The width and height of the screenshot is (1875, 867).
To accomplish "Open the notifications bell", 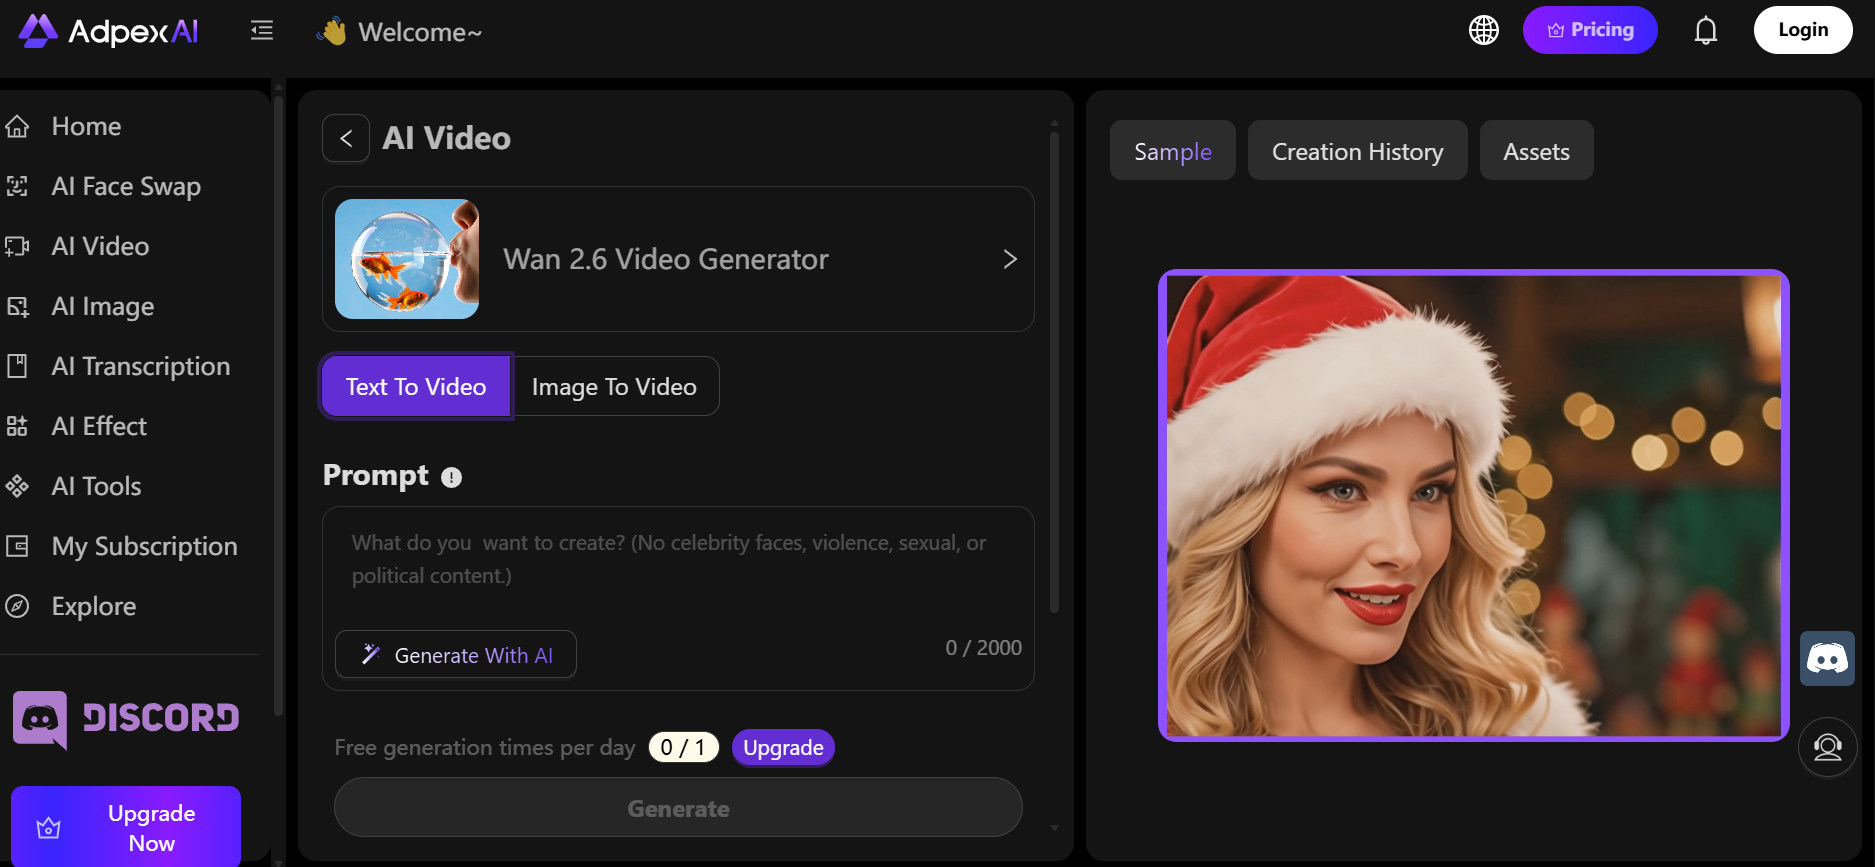I will 1706,30.
